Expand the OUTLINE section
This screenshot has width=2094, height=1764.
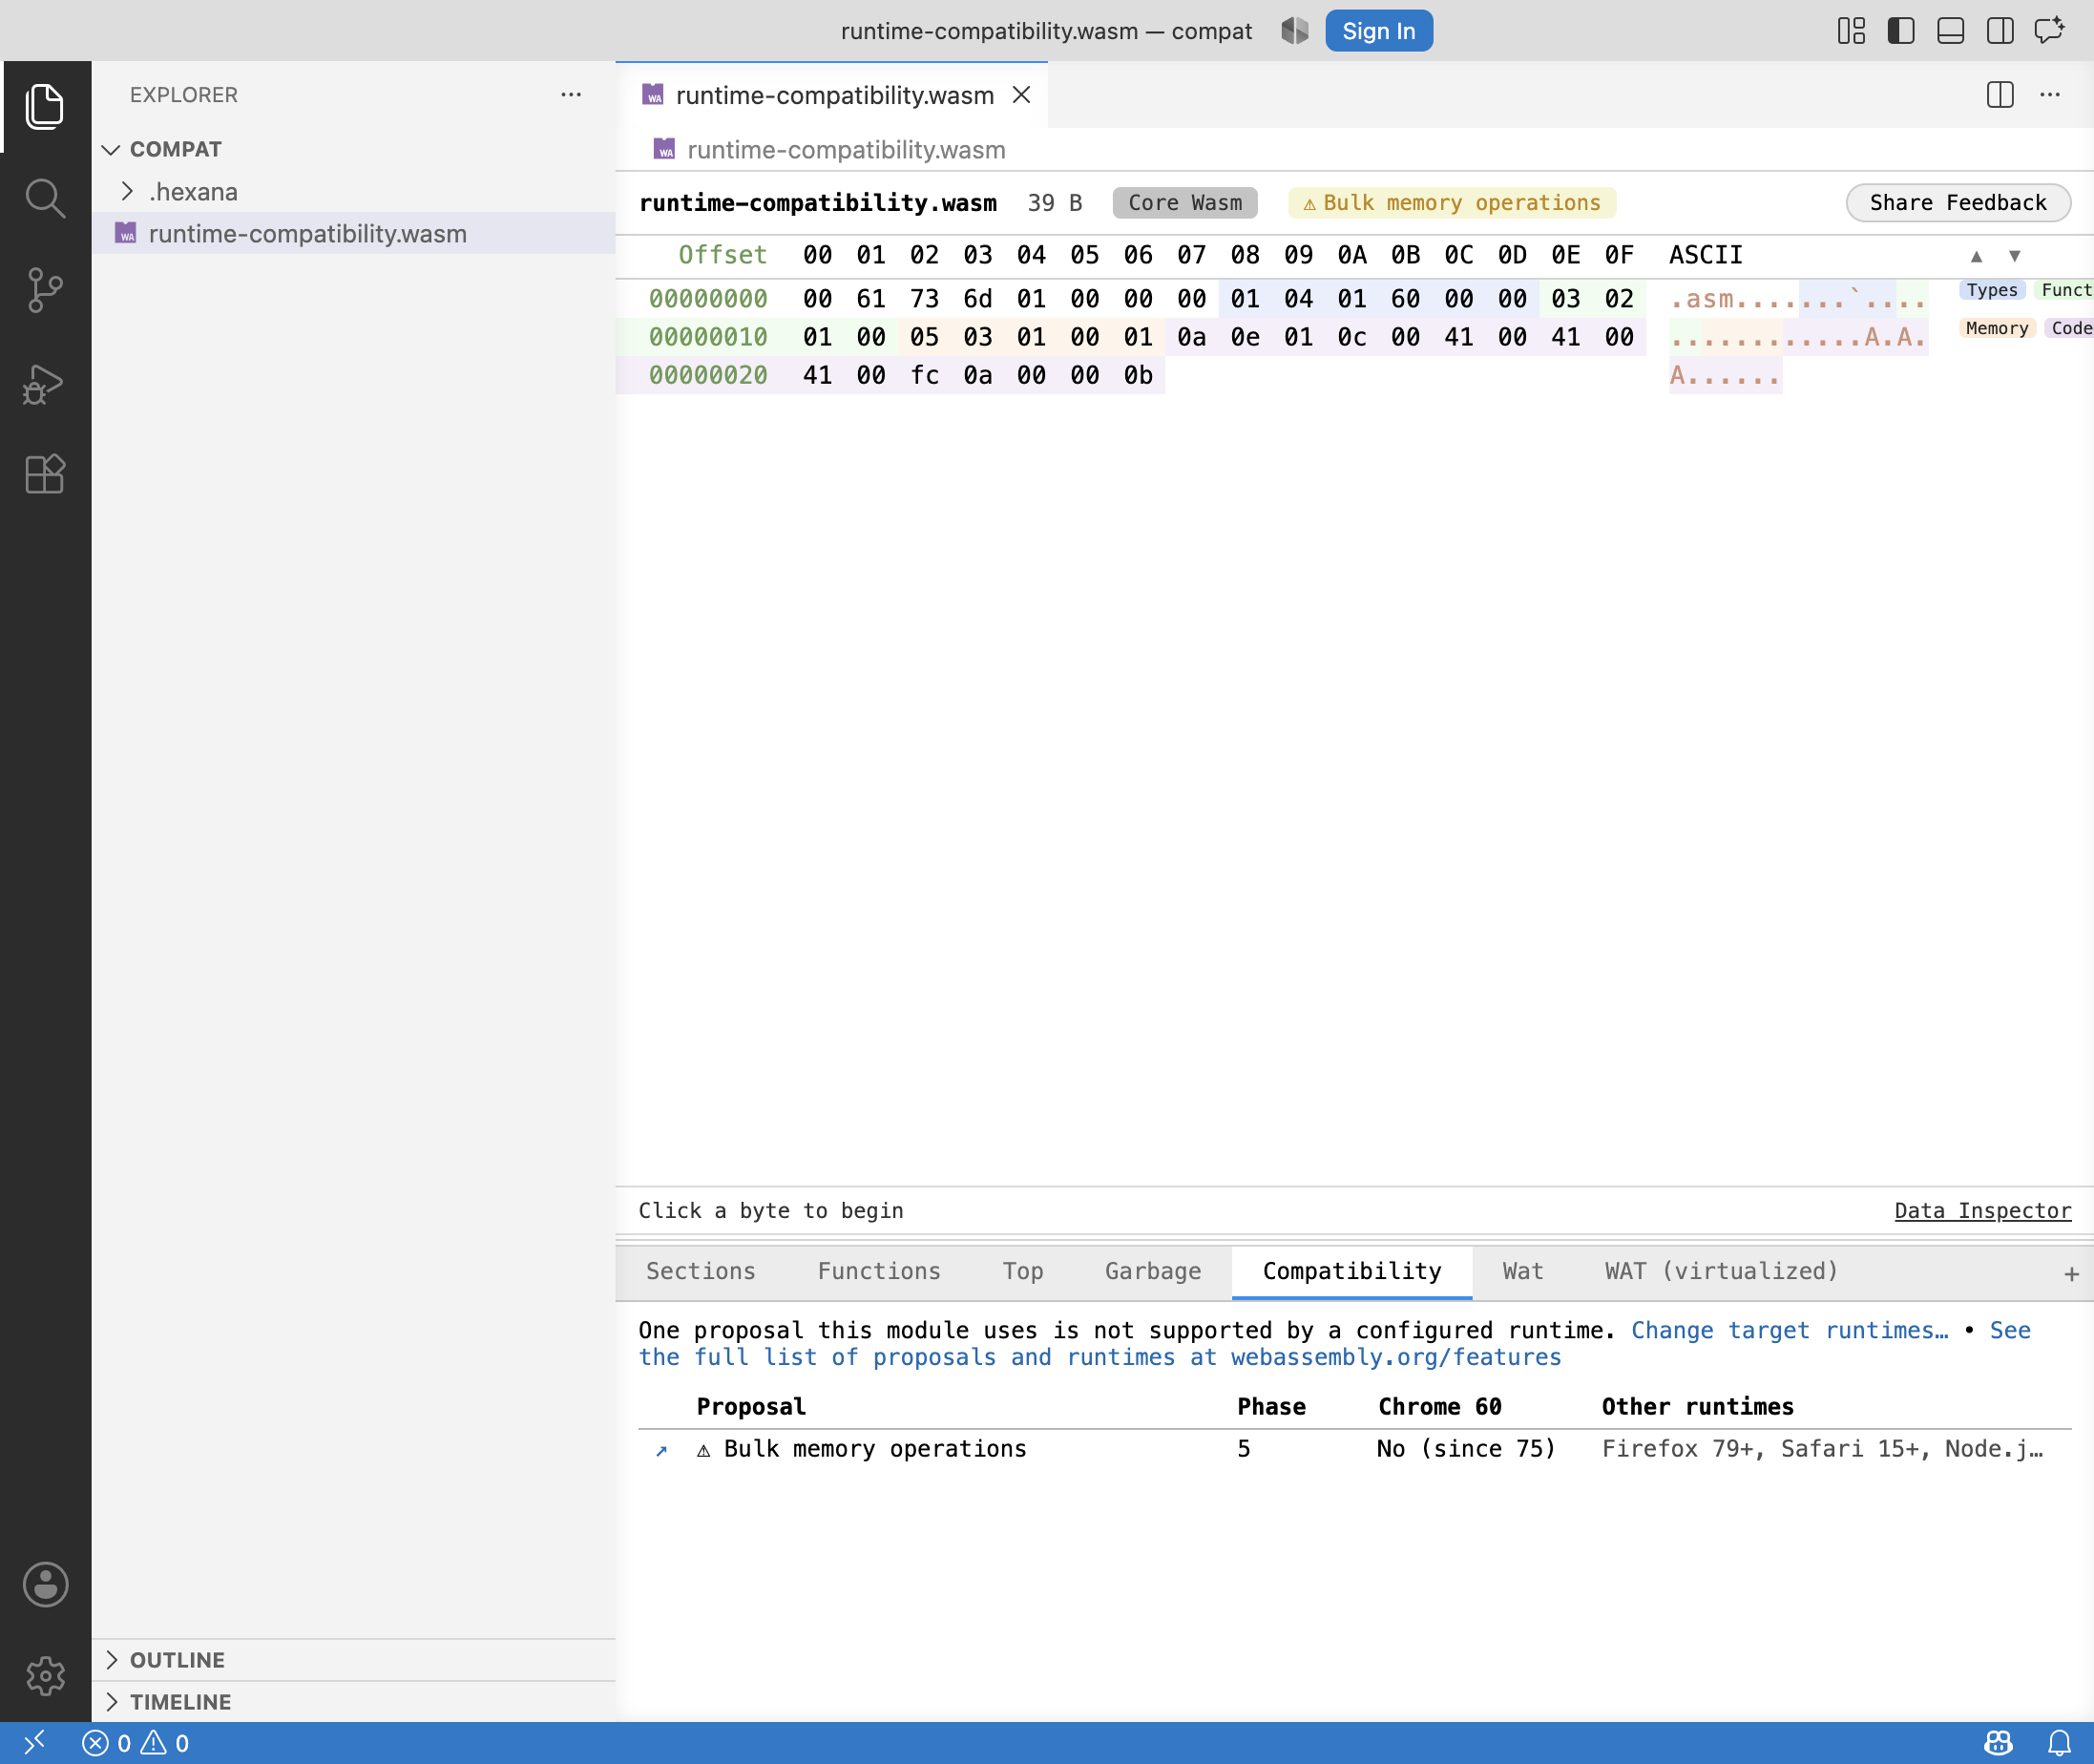pyautogui.click(x=354, y=1660)
